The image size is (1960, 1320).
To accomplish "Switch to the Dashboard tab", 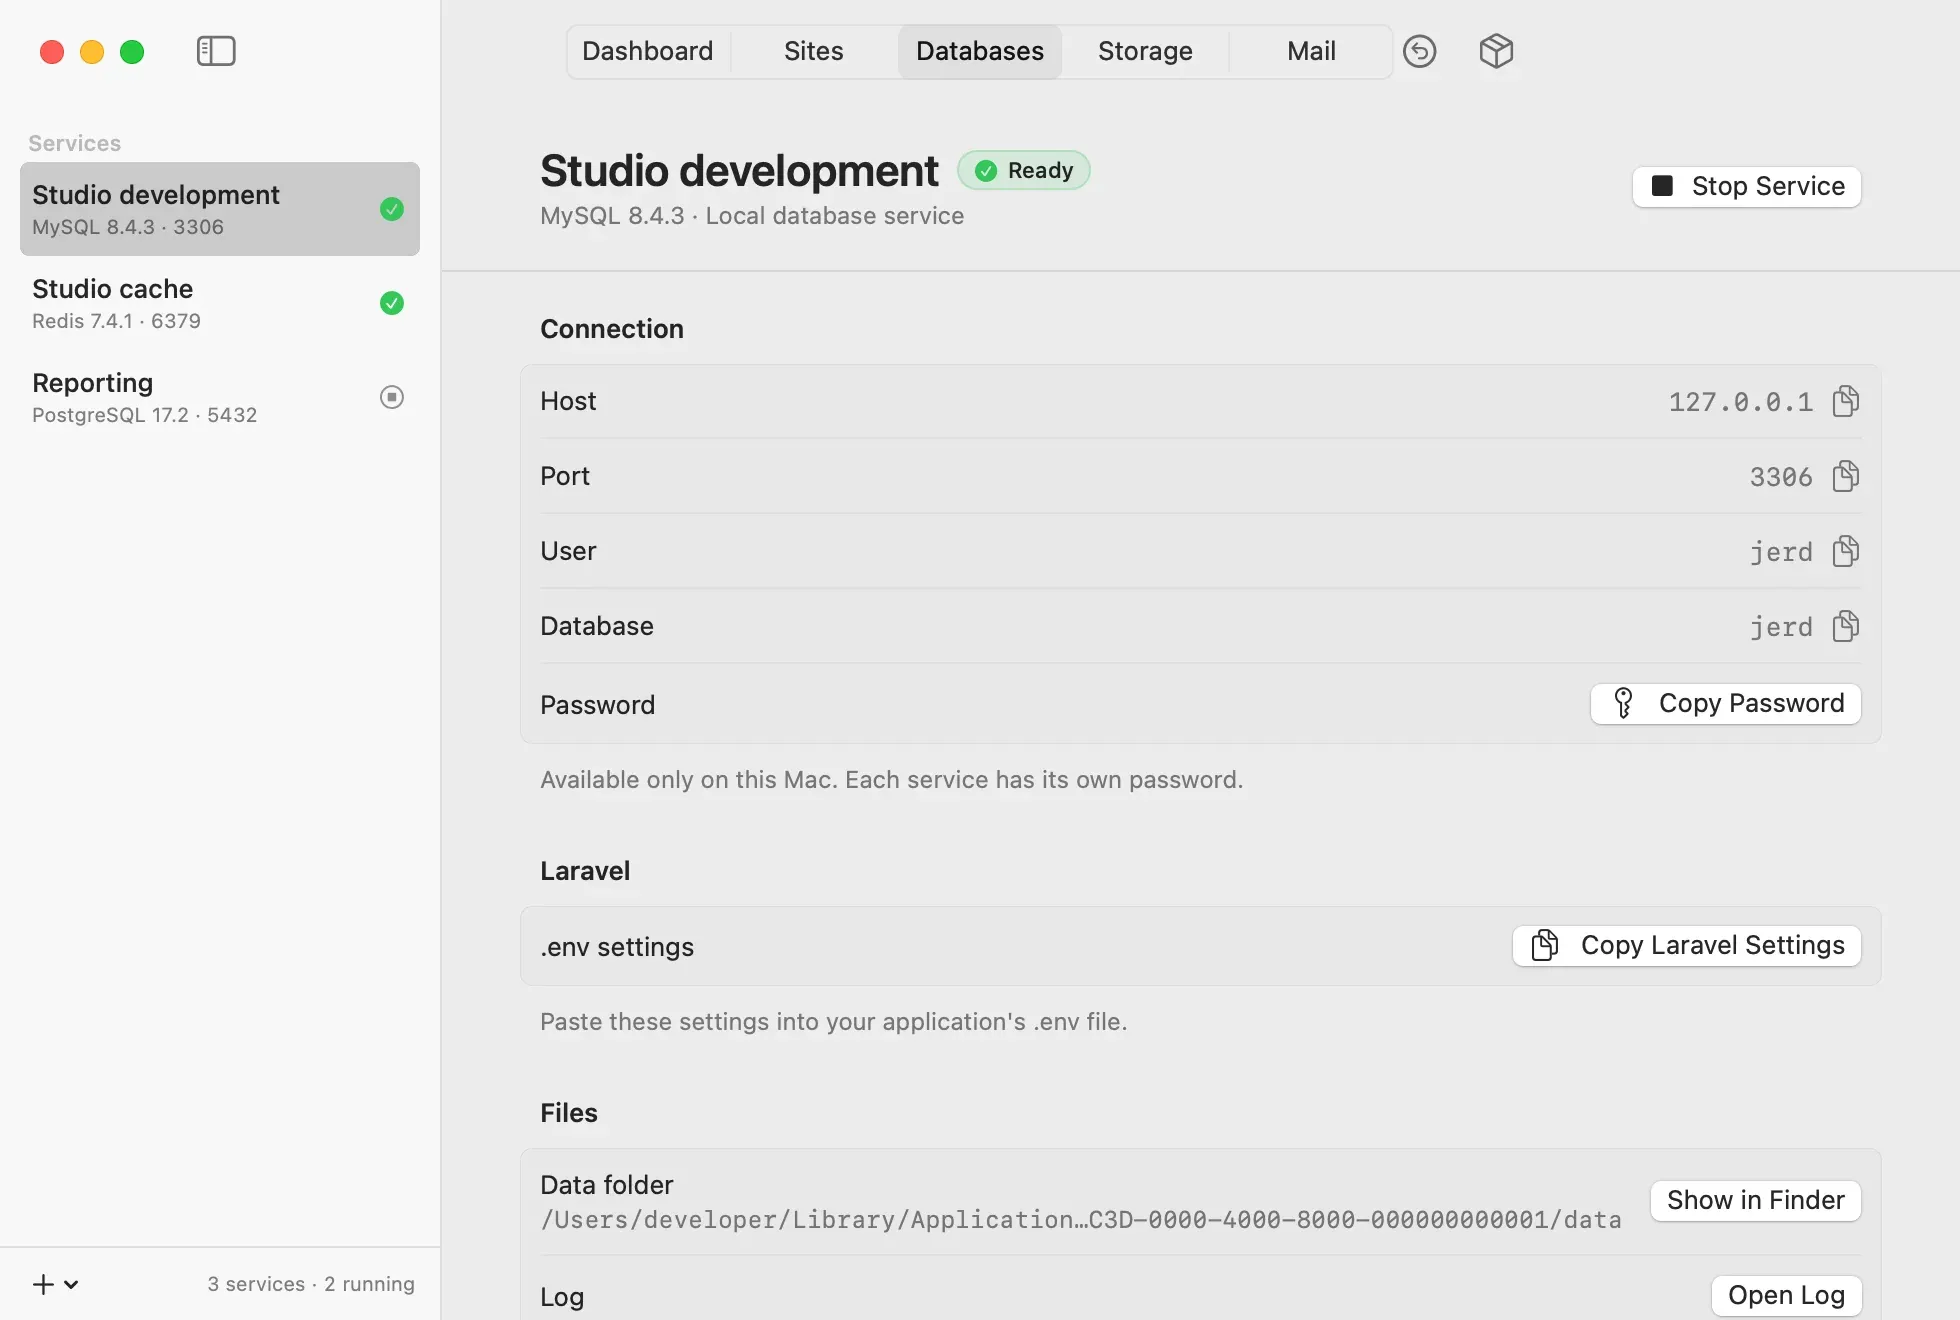I will click(x=648, y=51).
